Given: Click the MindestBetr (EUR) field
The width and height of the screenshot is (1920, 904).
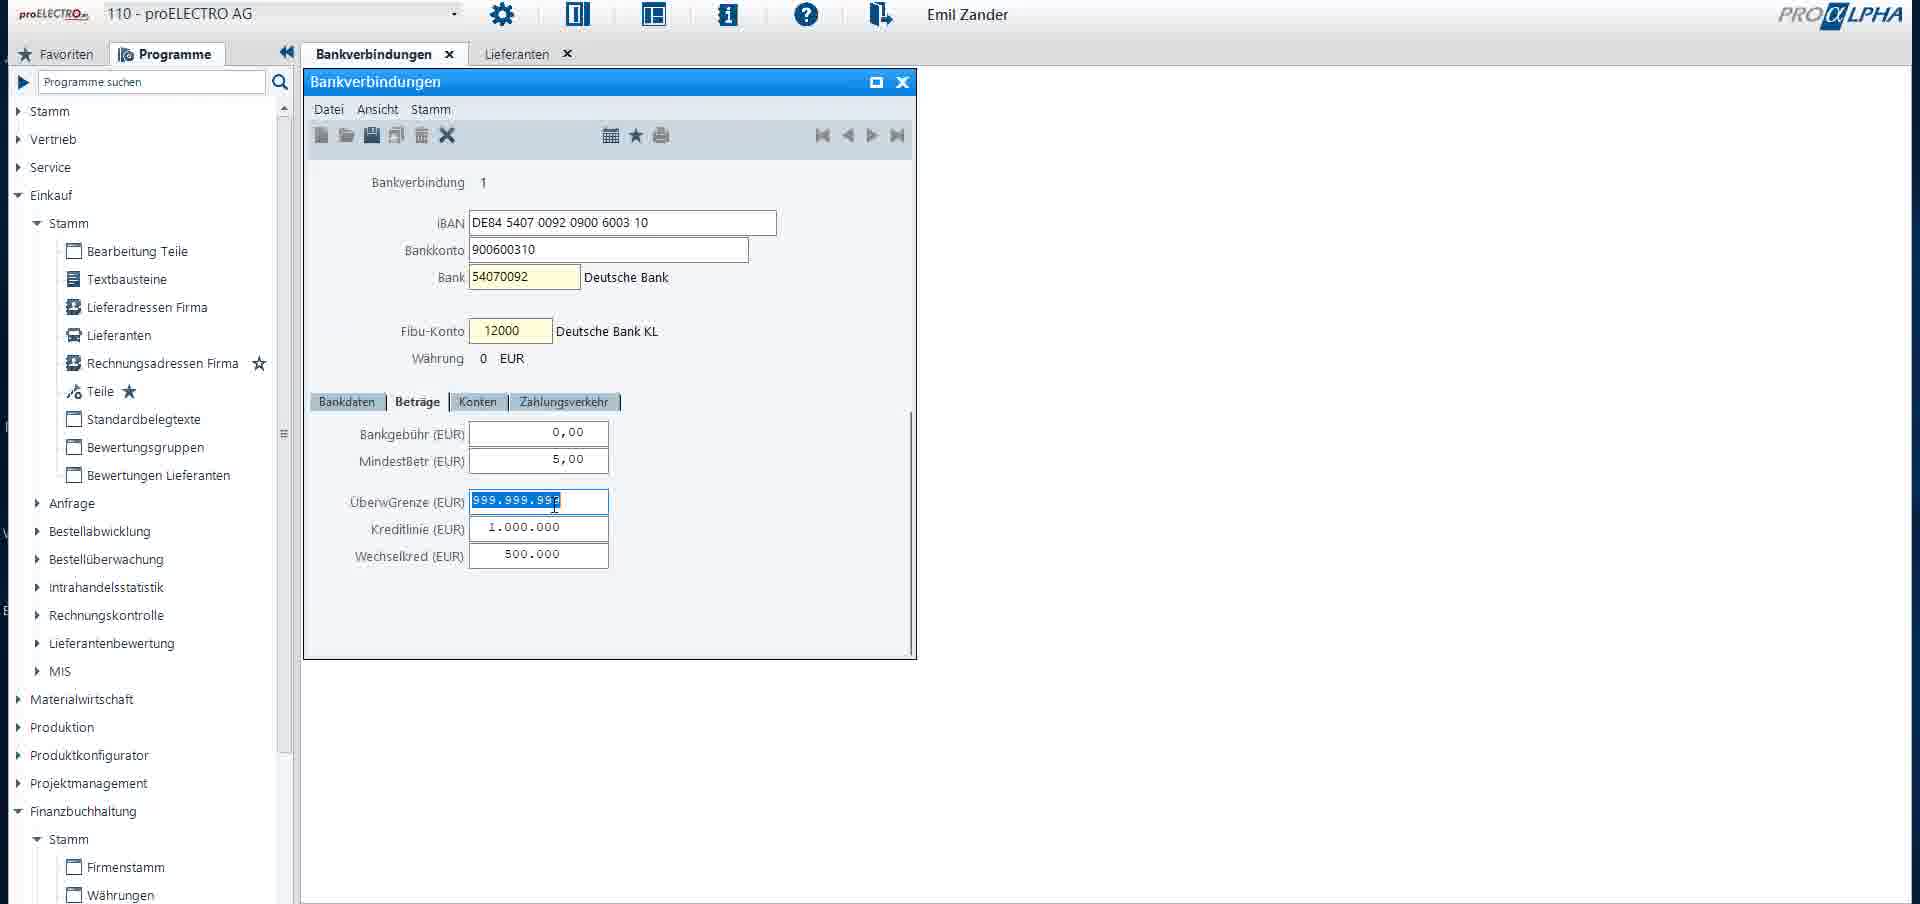Looking at the screenshot, I should coord(538,460).
